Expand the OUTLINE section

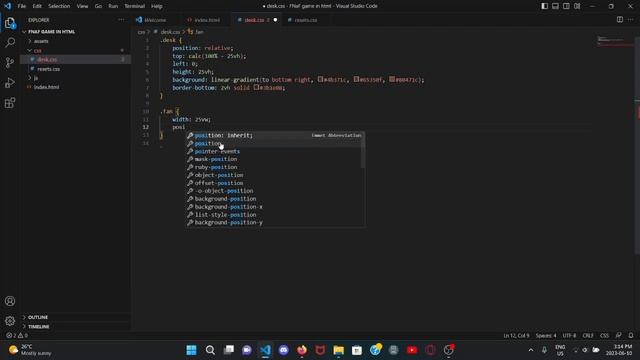point(38,317)
